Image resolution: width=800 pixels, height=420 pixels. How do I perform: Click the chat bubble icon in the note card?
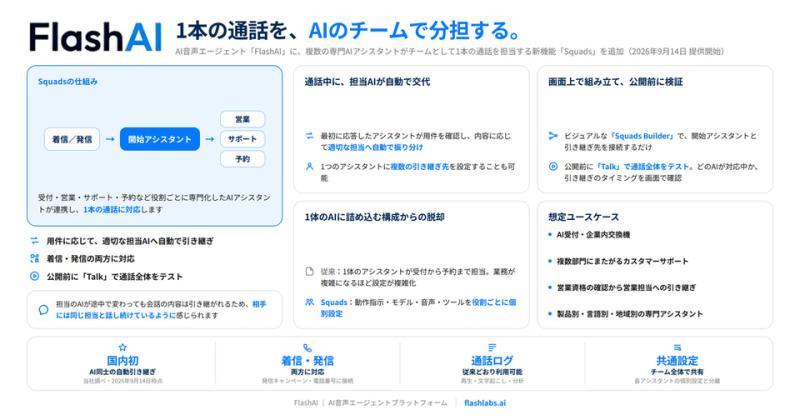43,309
